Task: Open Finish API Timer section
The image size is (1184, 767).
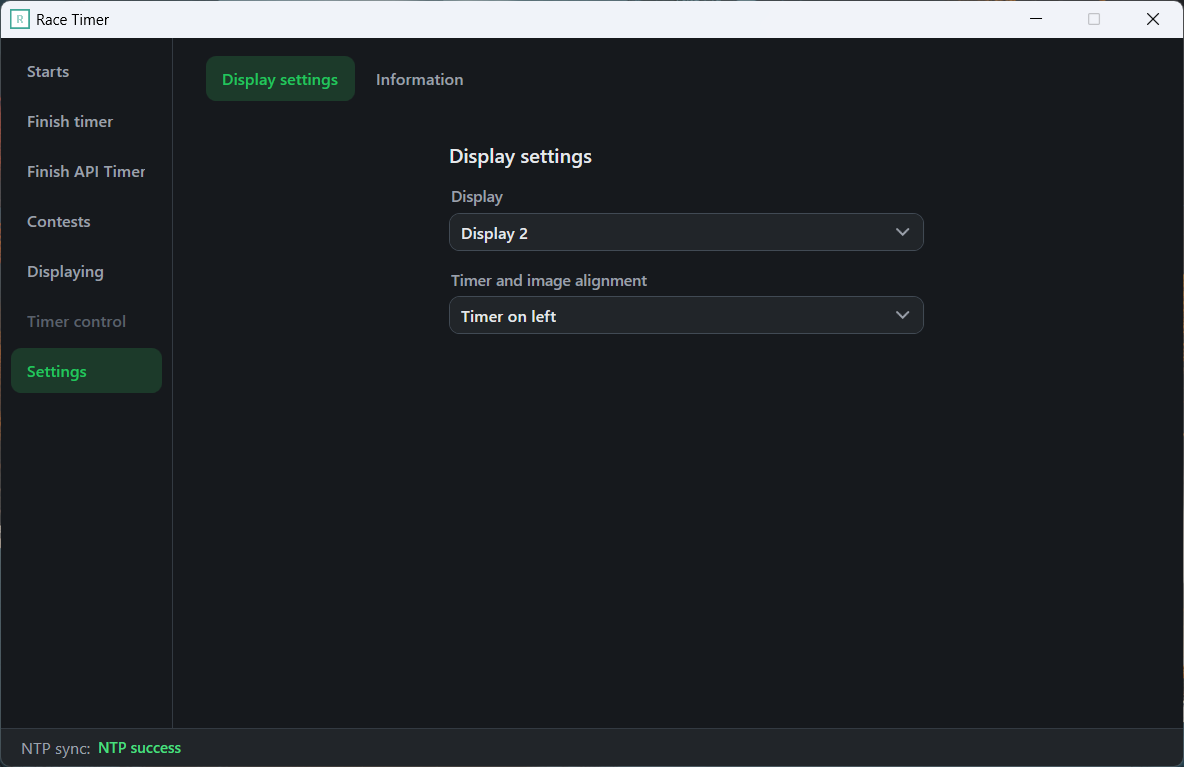Action: click(86, 171)
